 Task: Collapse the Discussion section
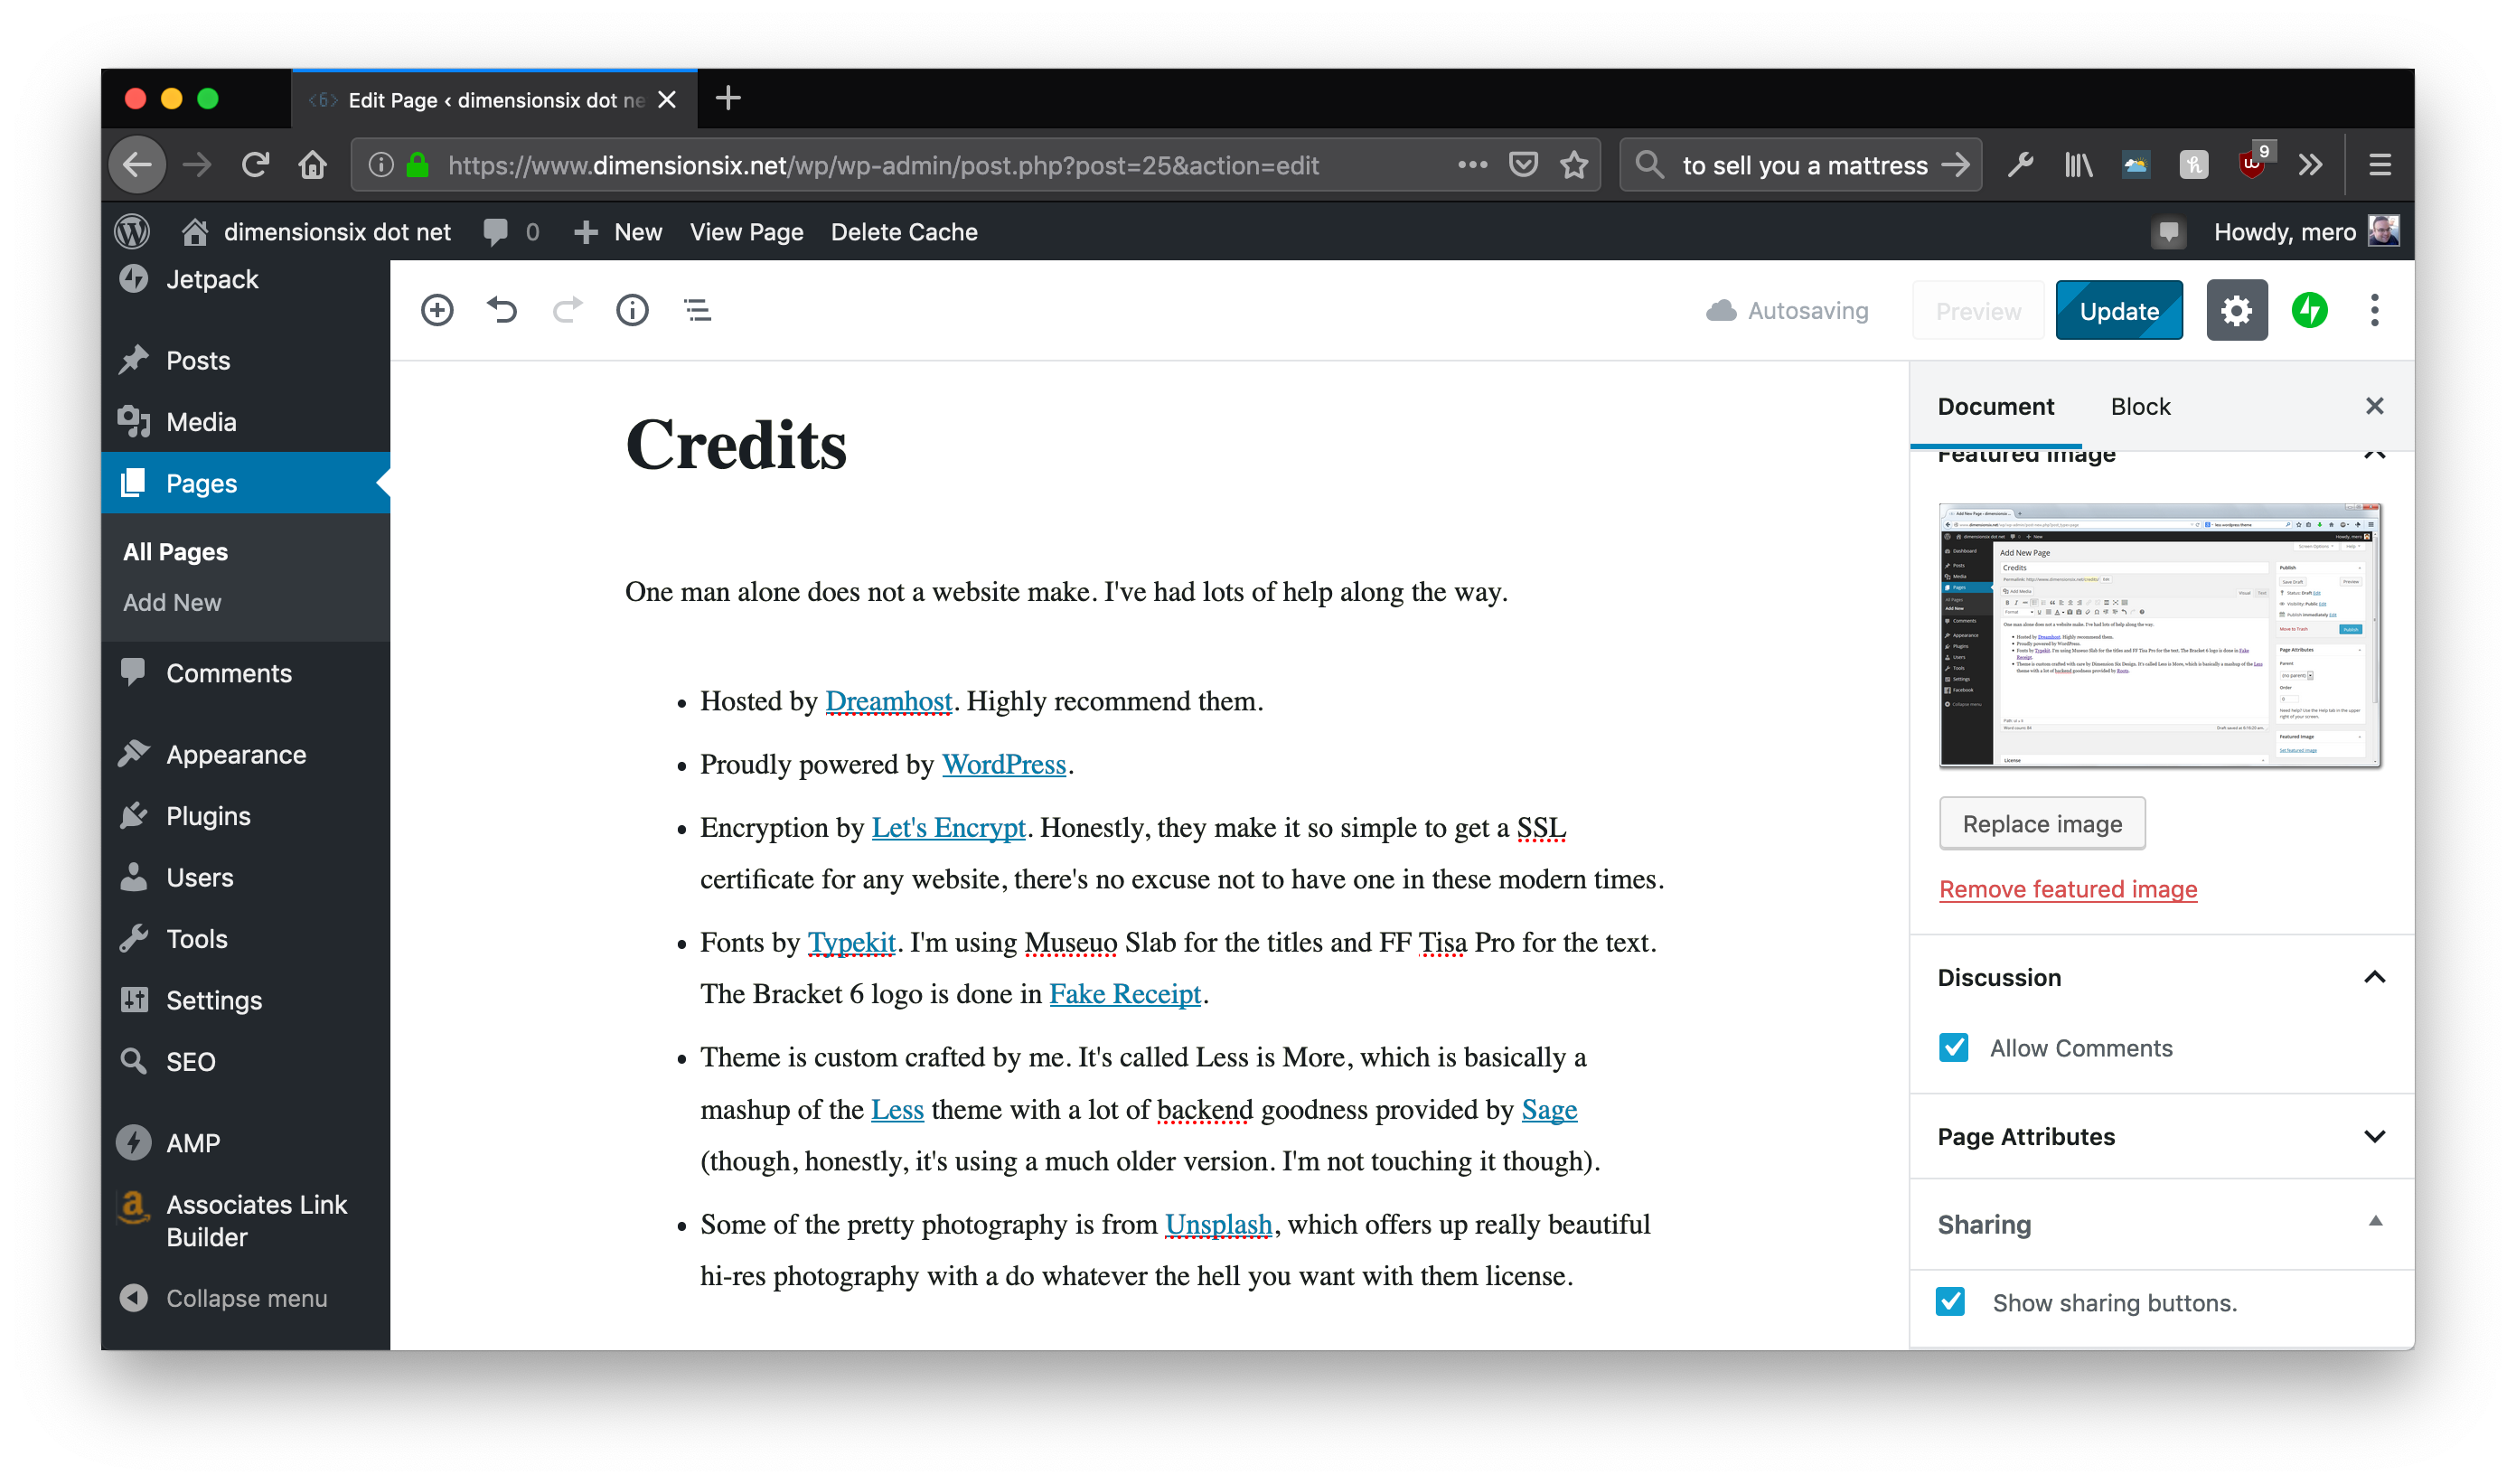point(2374,977)
